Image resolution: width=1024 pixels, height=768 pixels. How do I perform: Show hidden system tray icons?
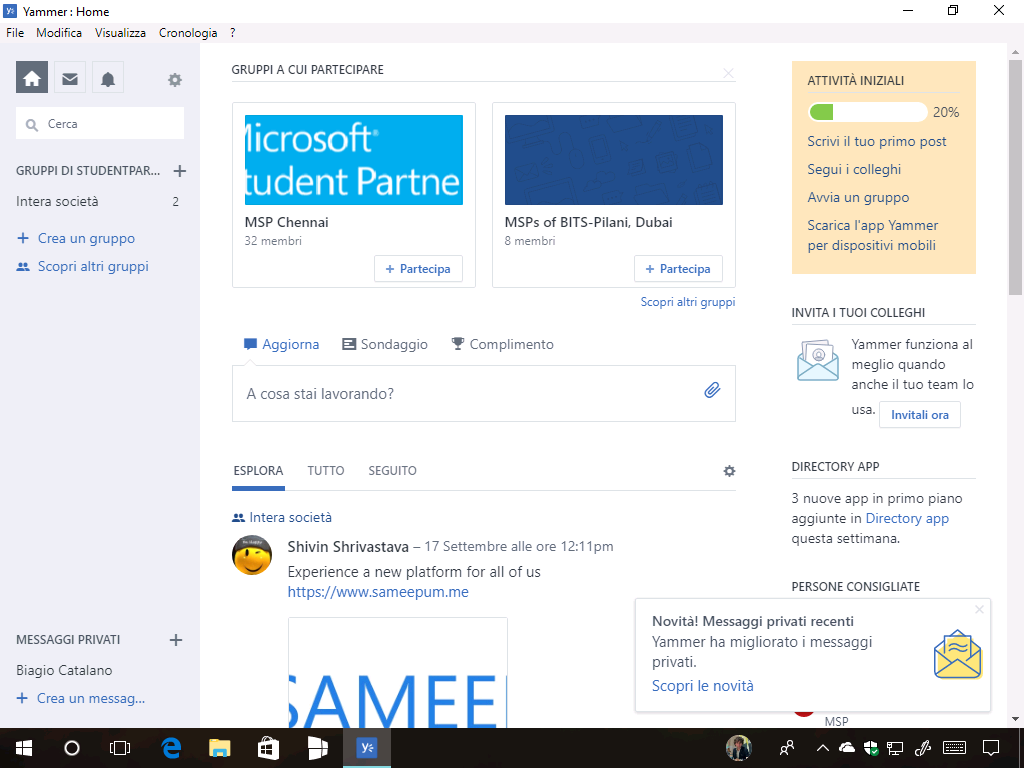(x=823, y=748)
